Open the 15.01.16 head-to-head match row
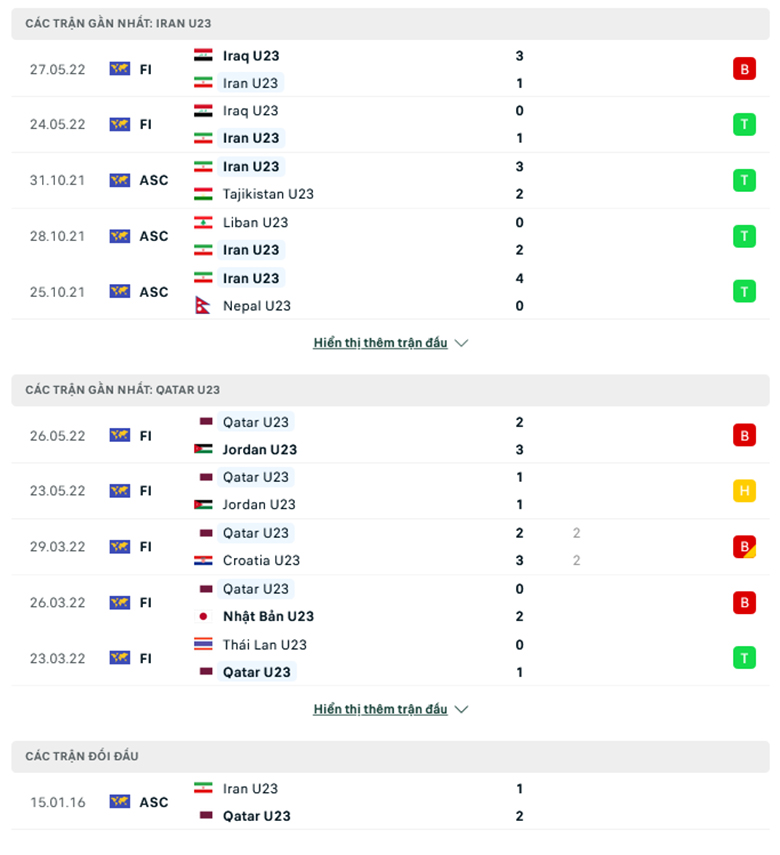 [x=390, y=802]
